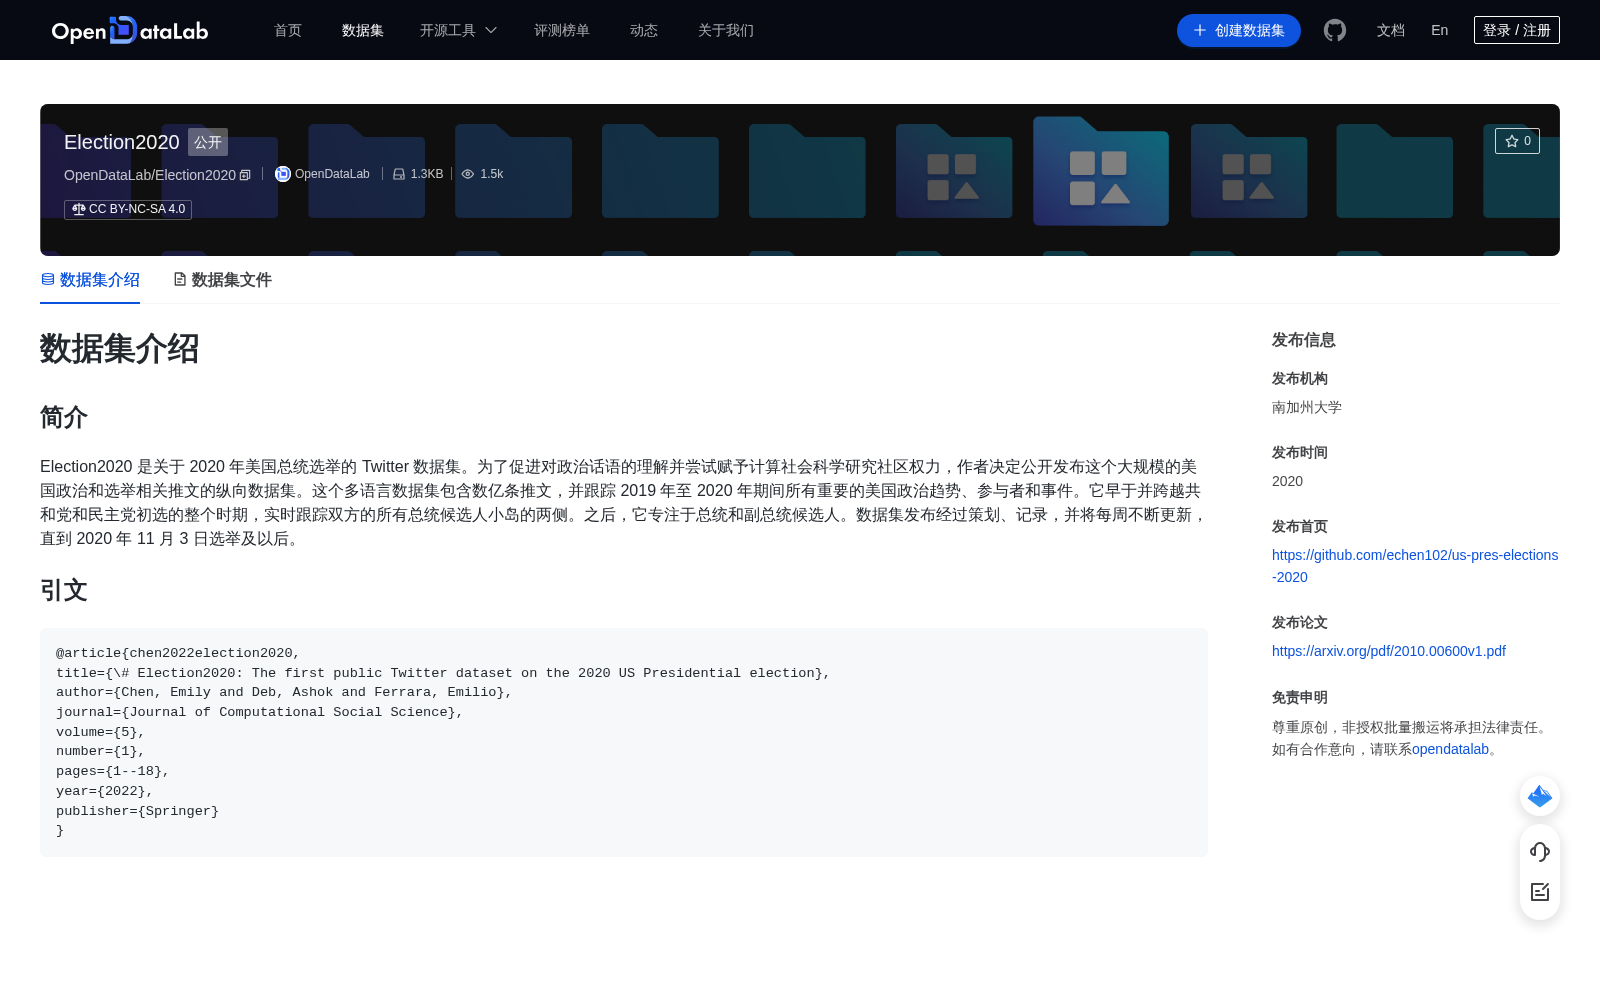Open the GitHub us-pres-elections-2020 link

[1415, 566]
